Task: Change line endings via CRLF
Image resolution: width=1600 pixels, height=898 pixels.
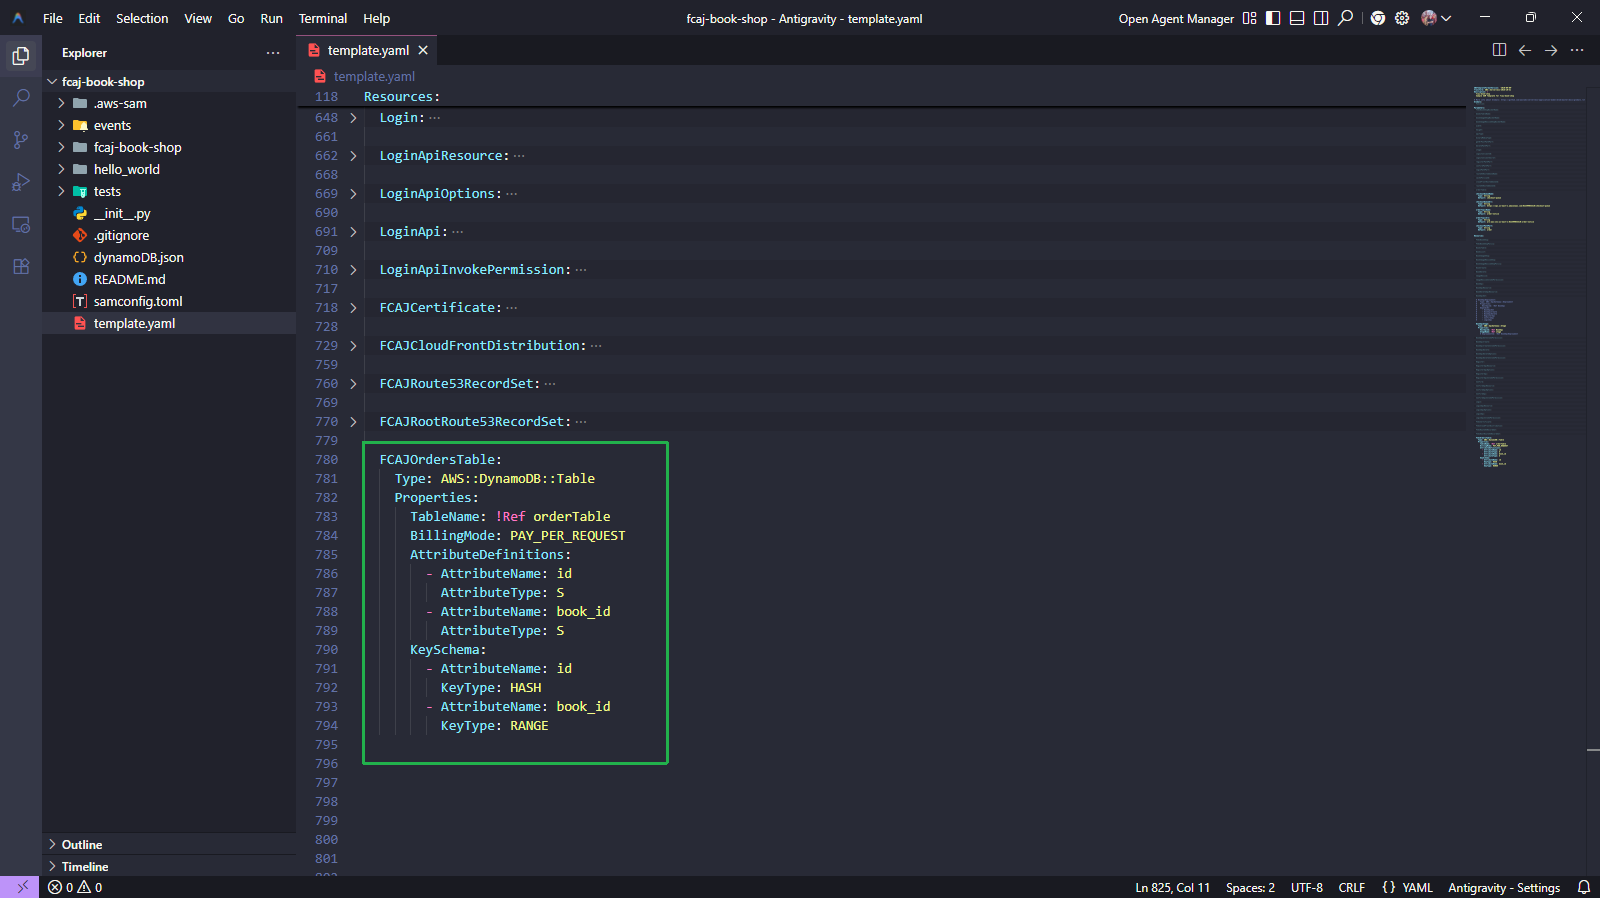Action: pos(1351,887)
